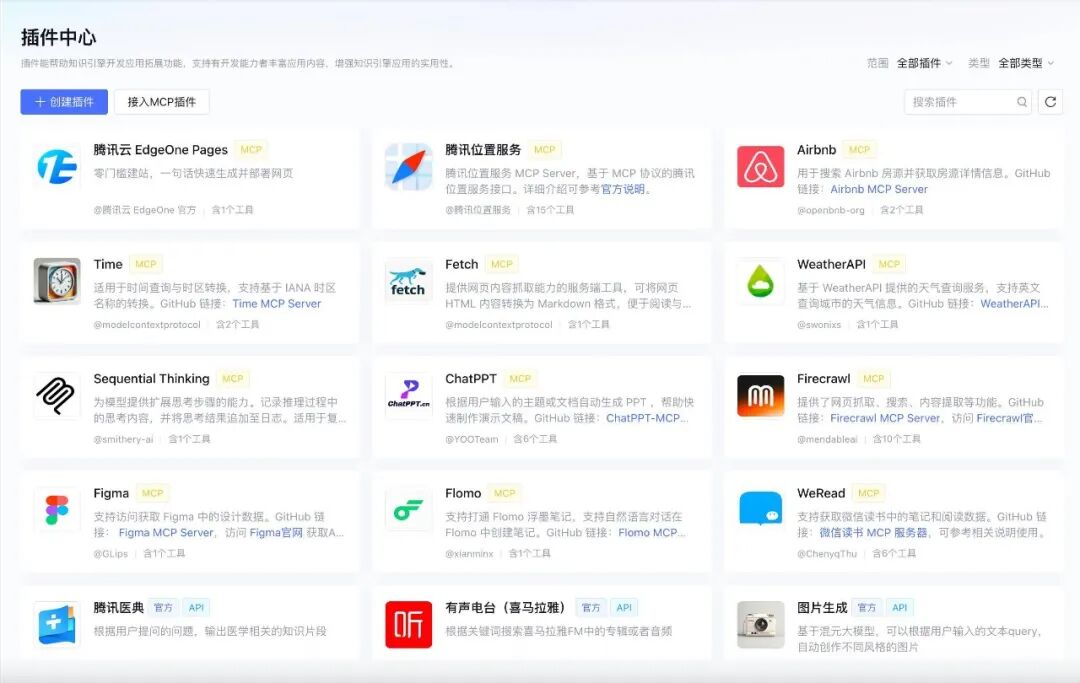Click the Sequential Thinking plugin title
The width and height of the screenshot is (1080, 683).
(x=152, y=379)
